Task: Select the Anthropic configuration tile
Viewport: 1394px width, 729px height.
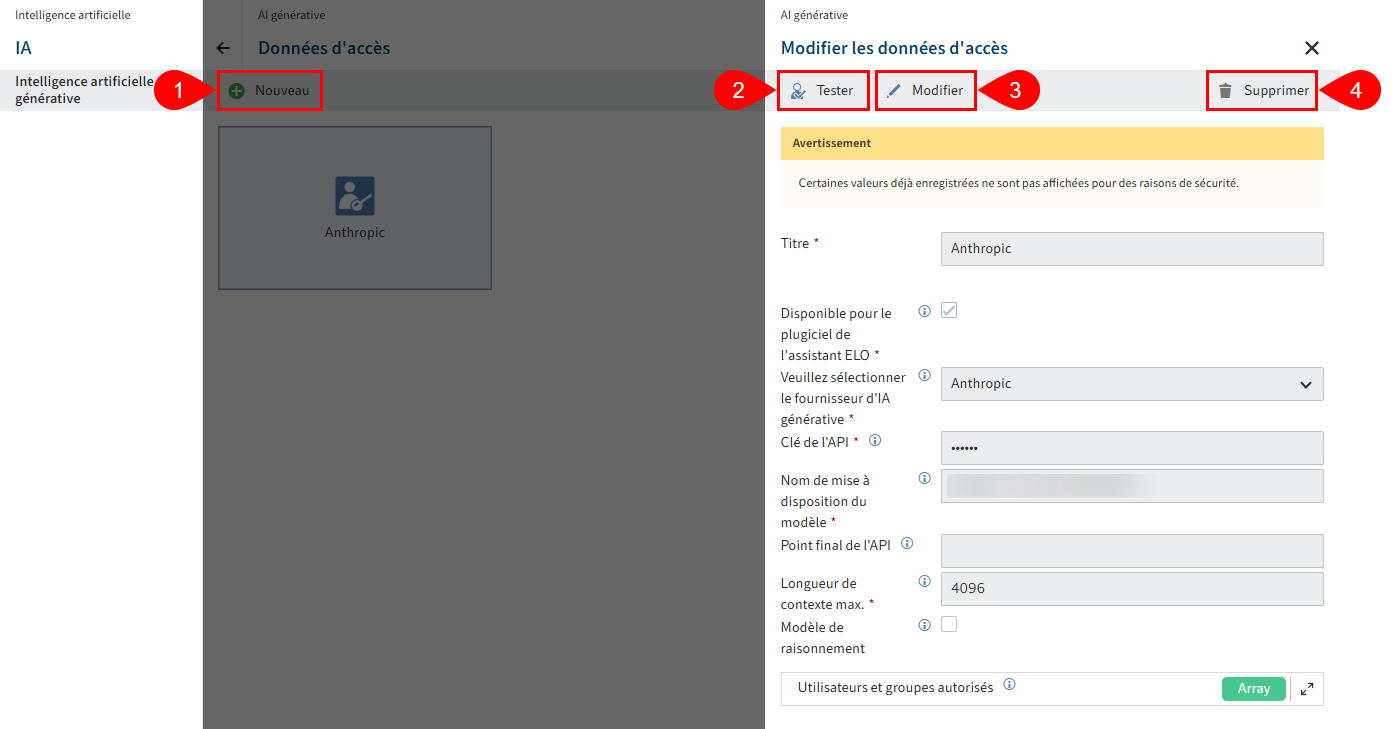Action: click(x=355, y=207)
